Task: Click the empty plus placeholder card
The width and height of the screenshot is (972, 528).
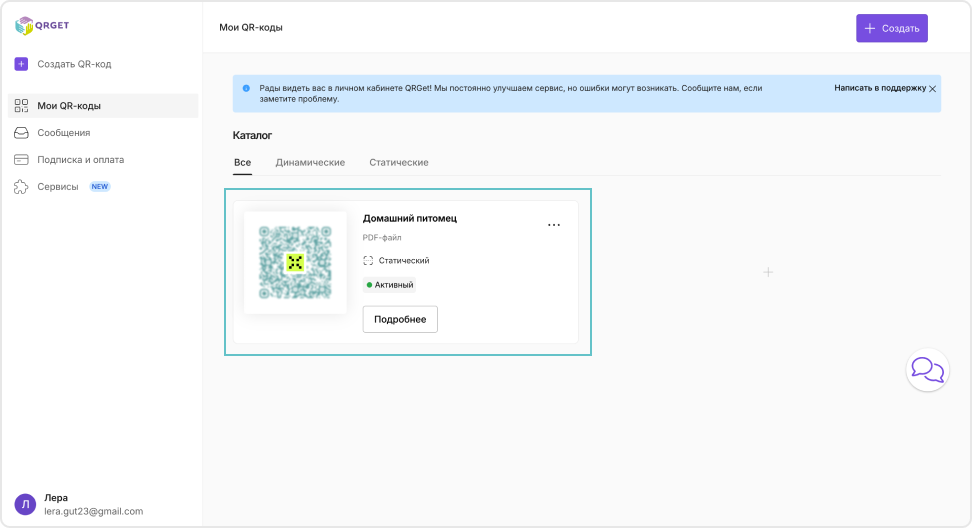Action: point(768,272)
